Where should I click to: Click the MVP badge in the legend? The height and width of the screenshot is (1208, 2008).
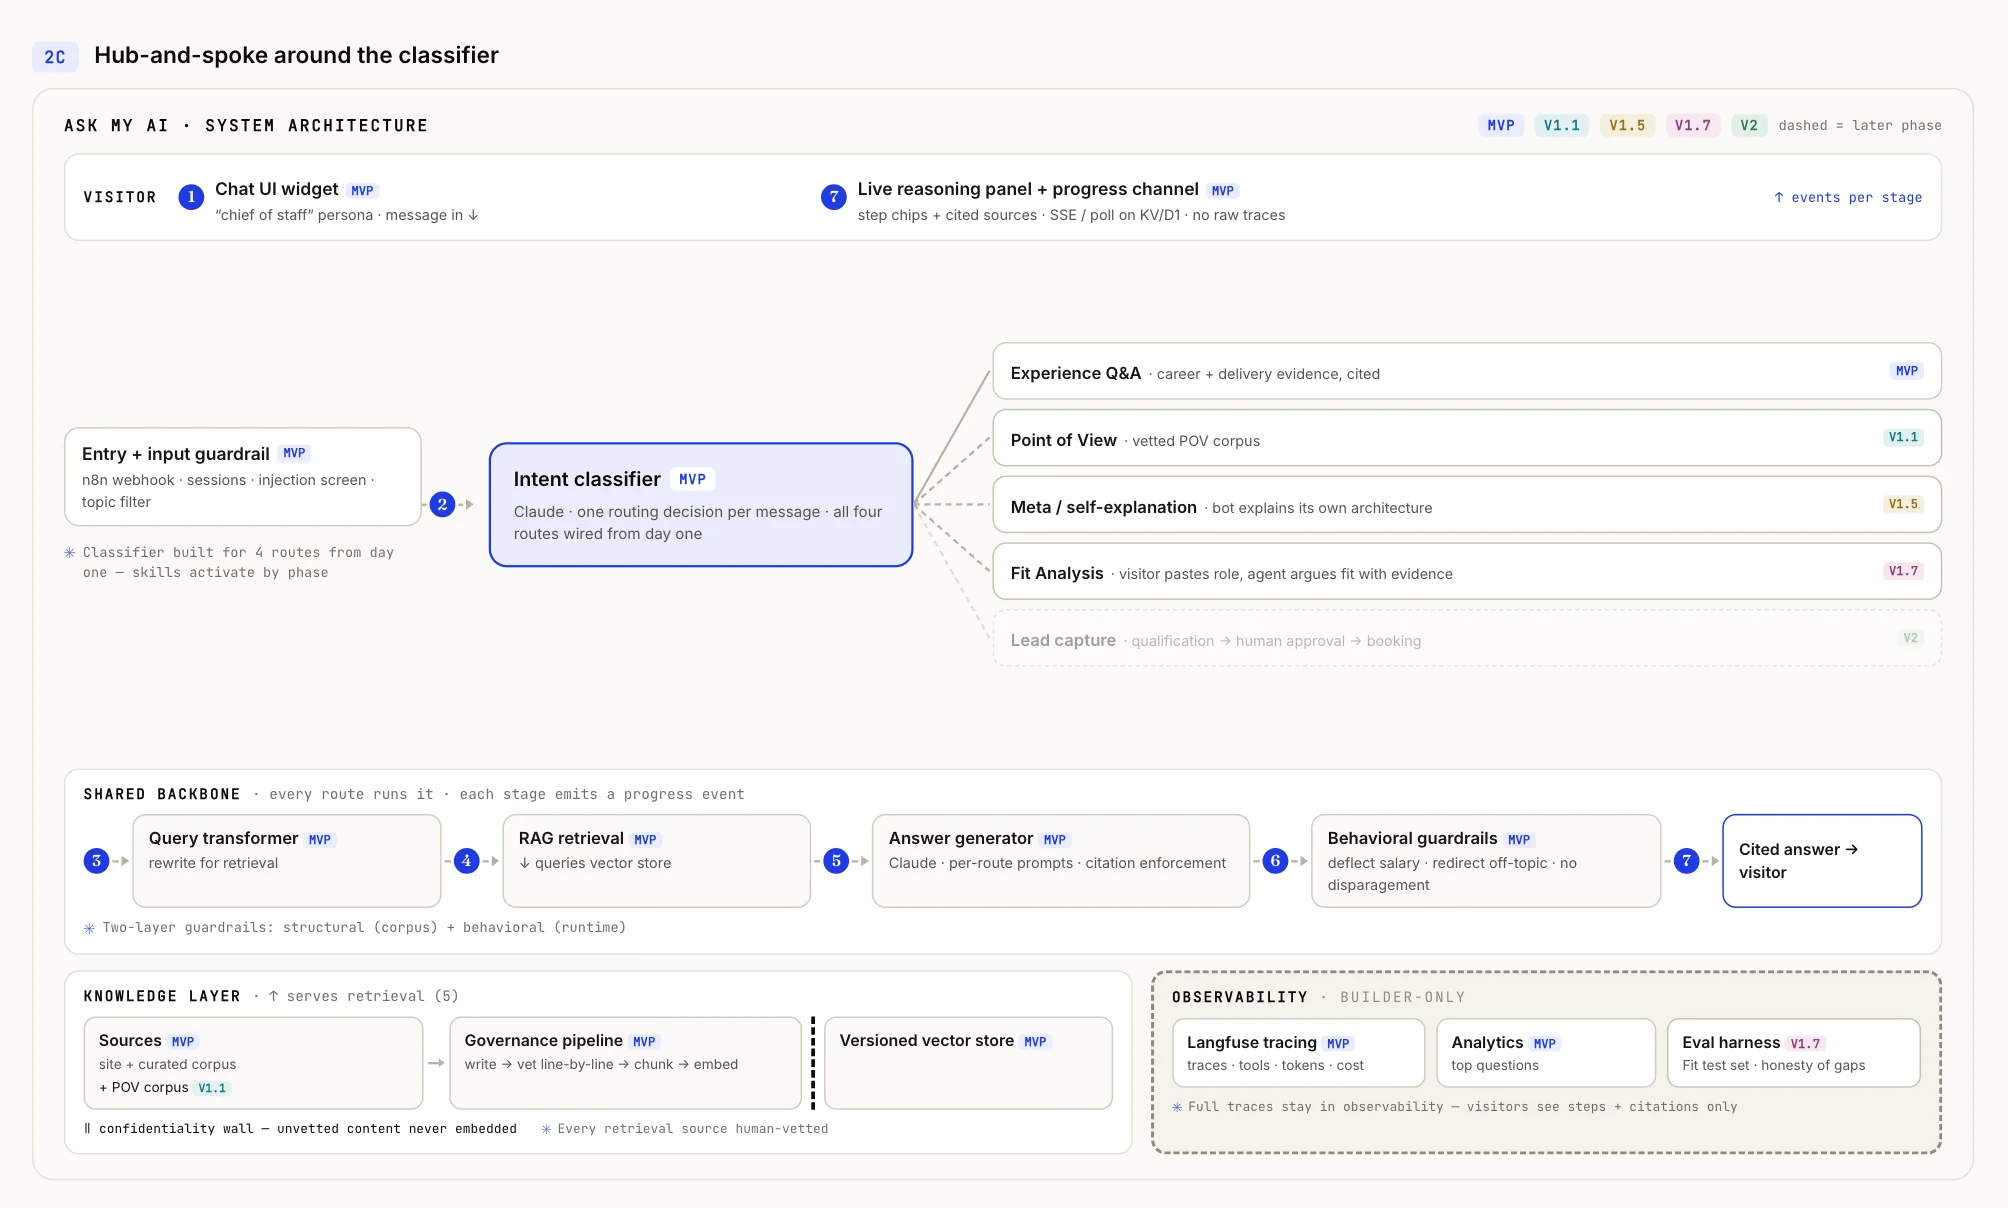pyautogui.click(x=1501, y=126)
